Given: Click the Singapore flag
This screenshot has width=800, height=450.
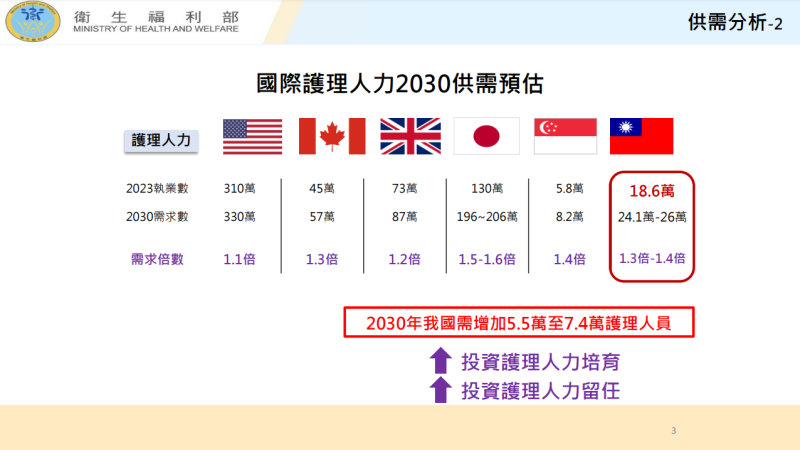Looking at the screenshot, I should point(565,136).
